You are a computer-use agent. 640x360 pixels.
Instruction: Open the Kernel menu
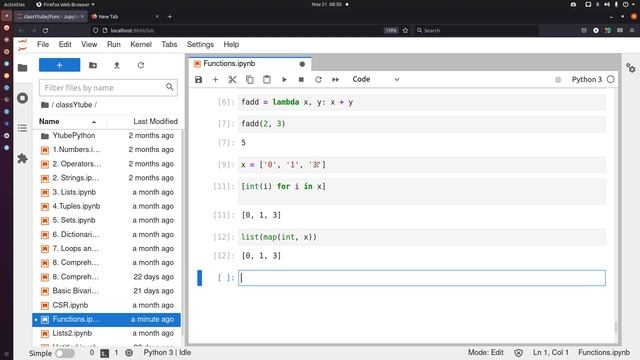(x=141, y=44)
